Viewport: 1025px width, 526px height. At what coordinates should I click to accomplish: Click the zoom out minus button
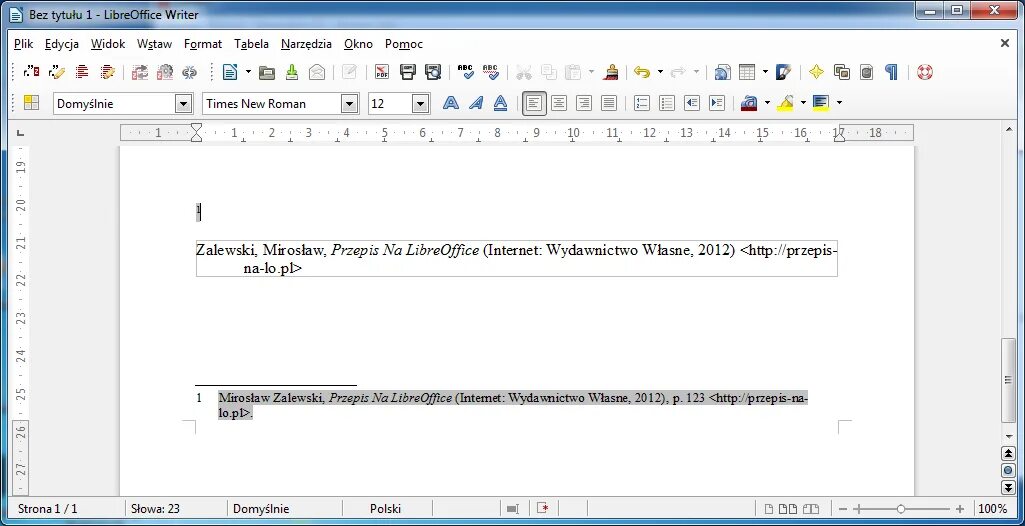click(x=843, y=509)
